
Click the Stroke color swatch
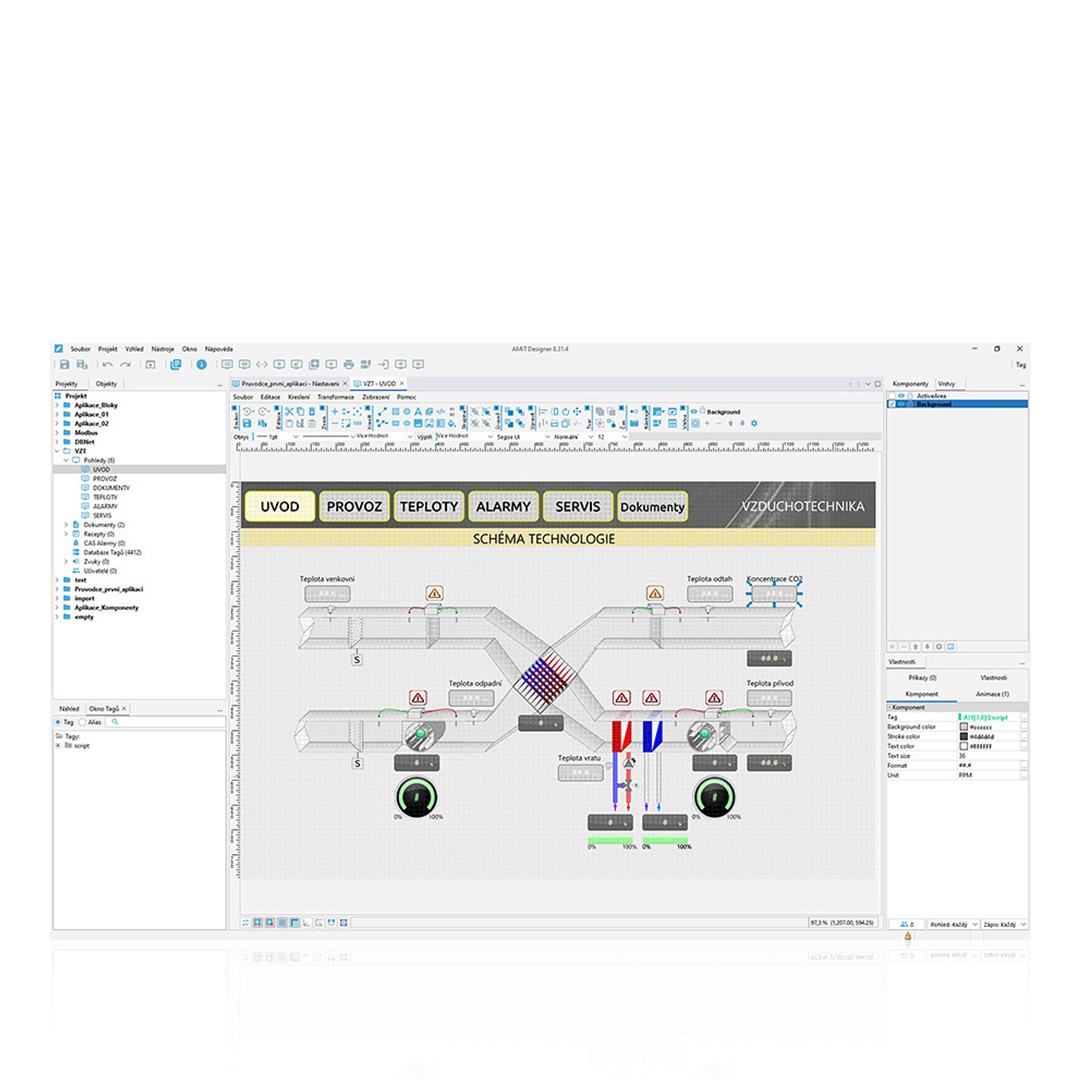pos(964,736)
